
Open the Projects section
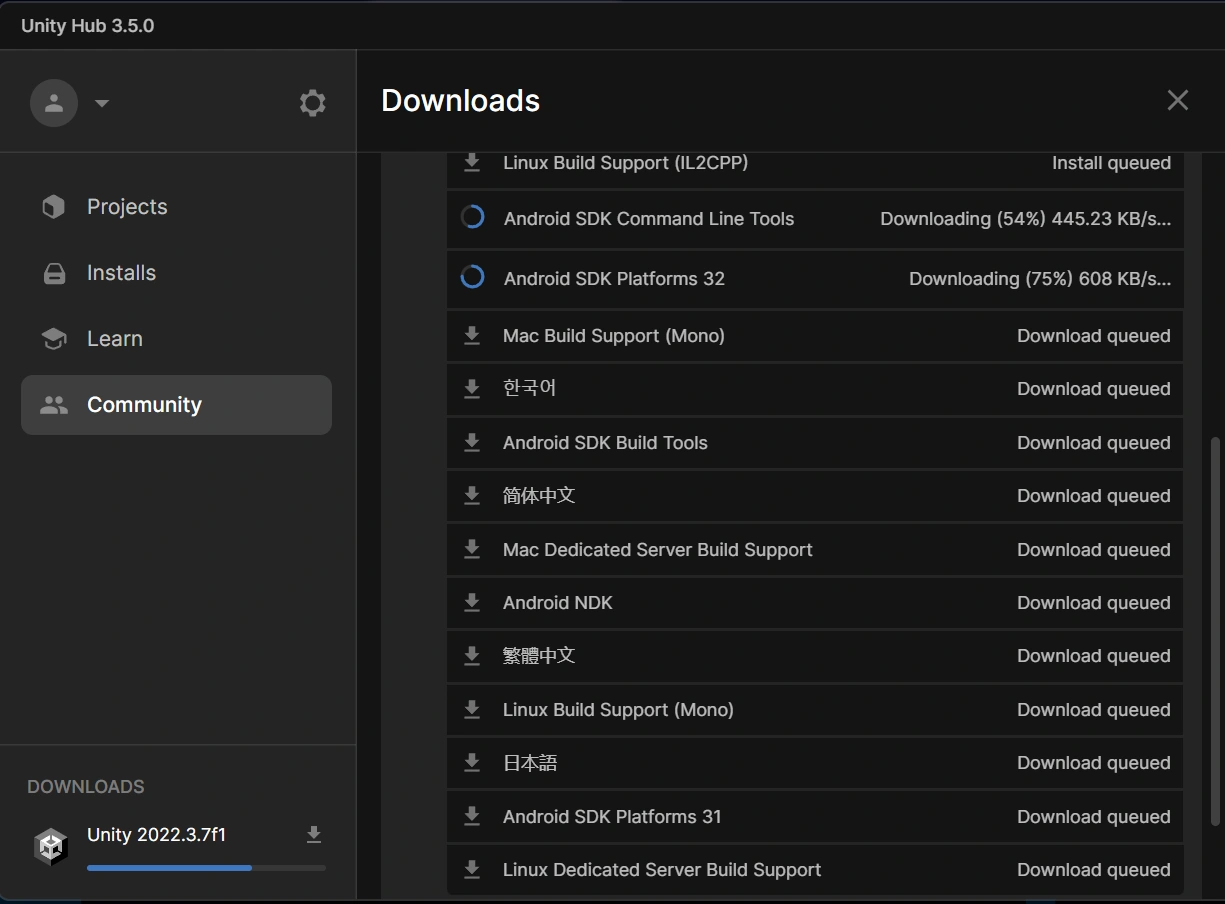(127, 207)
